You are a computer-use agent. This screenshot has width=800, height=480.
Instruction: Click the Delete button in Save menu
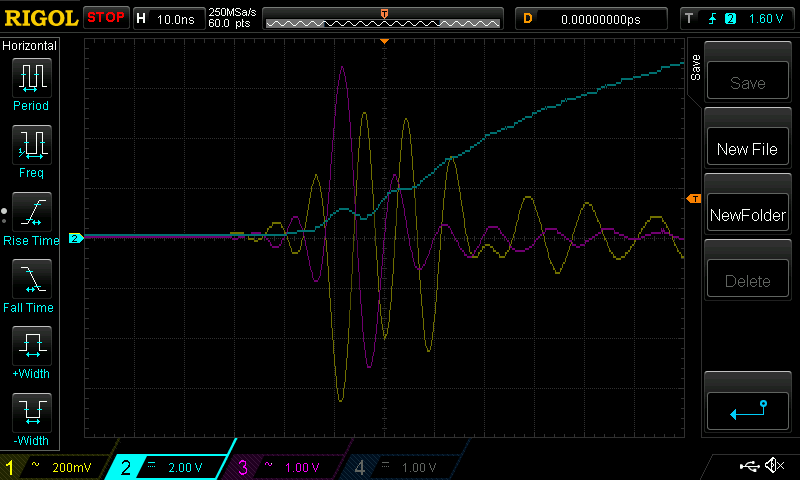point(747,280)
